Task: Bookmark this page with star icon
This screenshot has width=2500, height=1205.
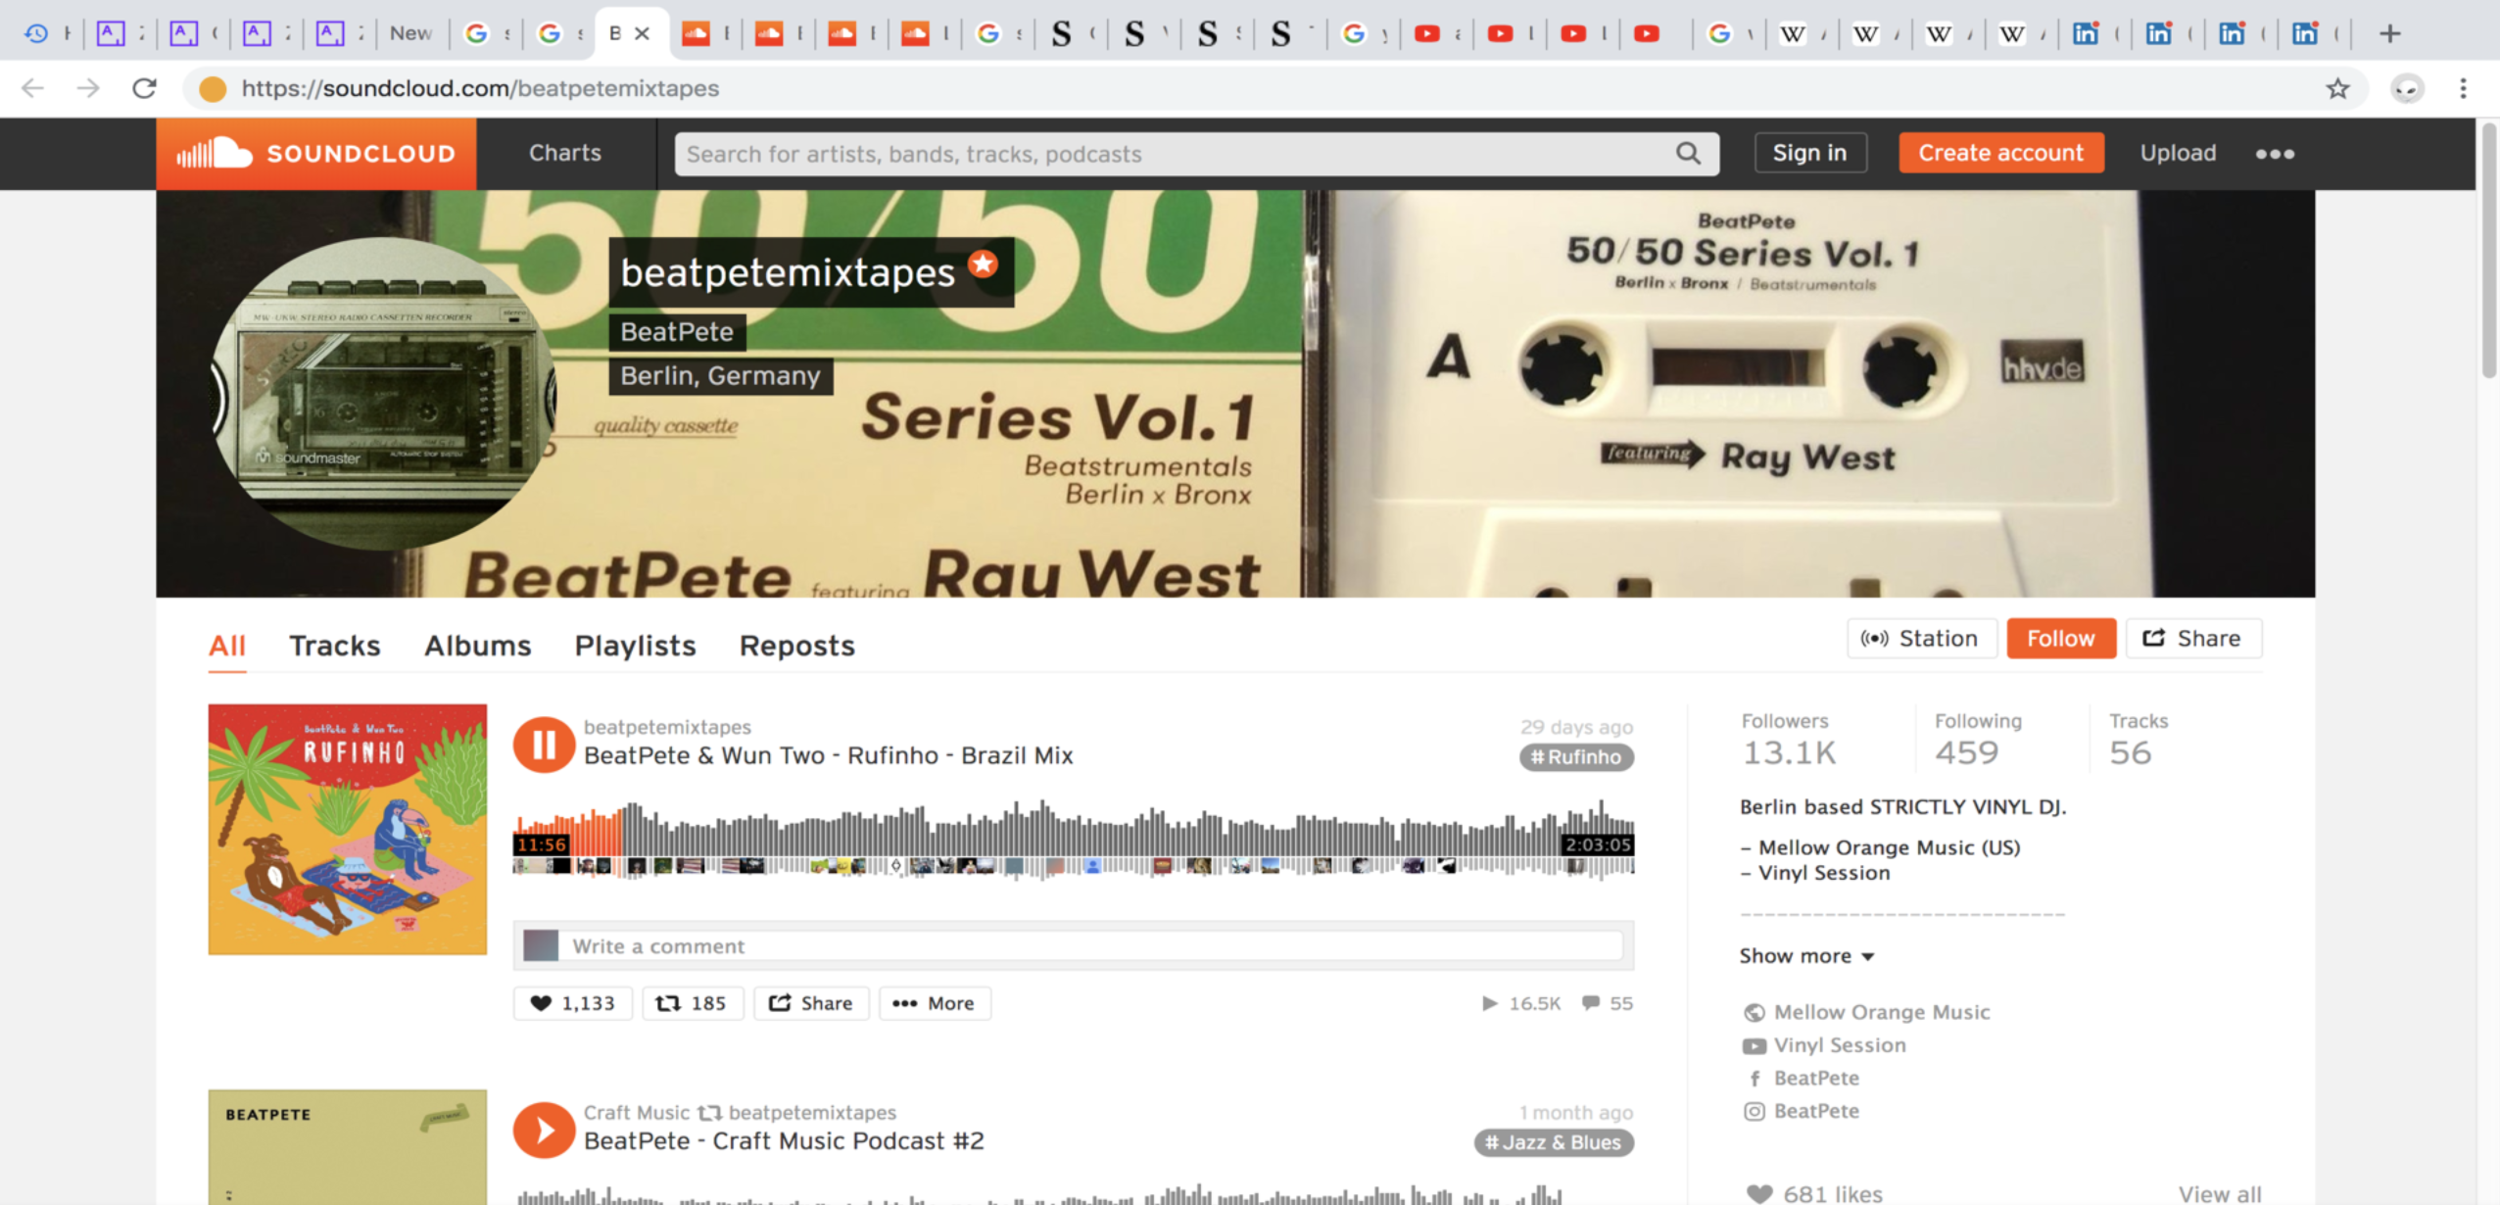Action: 2337,88
